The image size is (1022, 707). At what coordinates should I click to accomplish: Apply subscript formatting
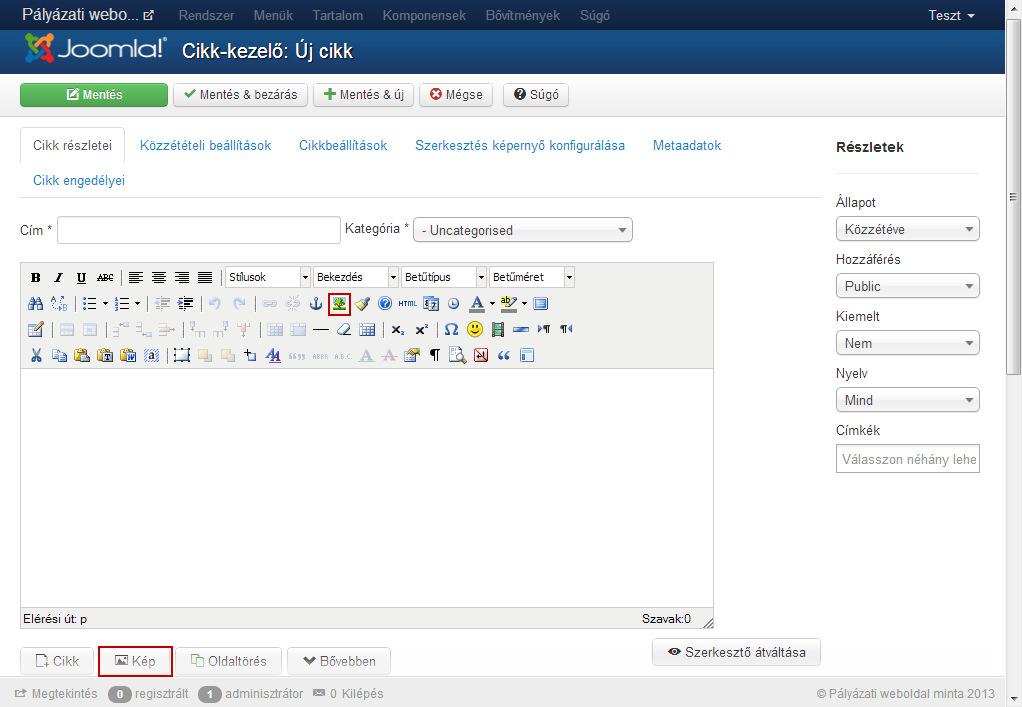click(x=398, y=330)
